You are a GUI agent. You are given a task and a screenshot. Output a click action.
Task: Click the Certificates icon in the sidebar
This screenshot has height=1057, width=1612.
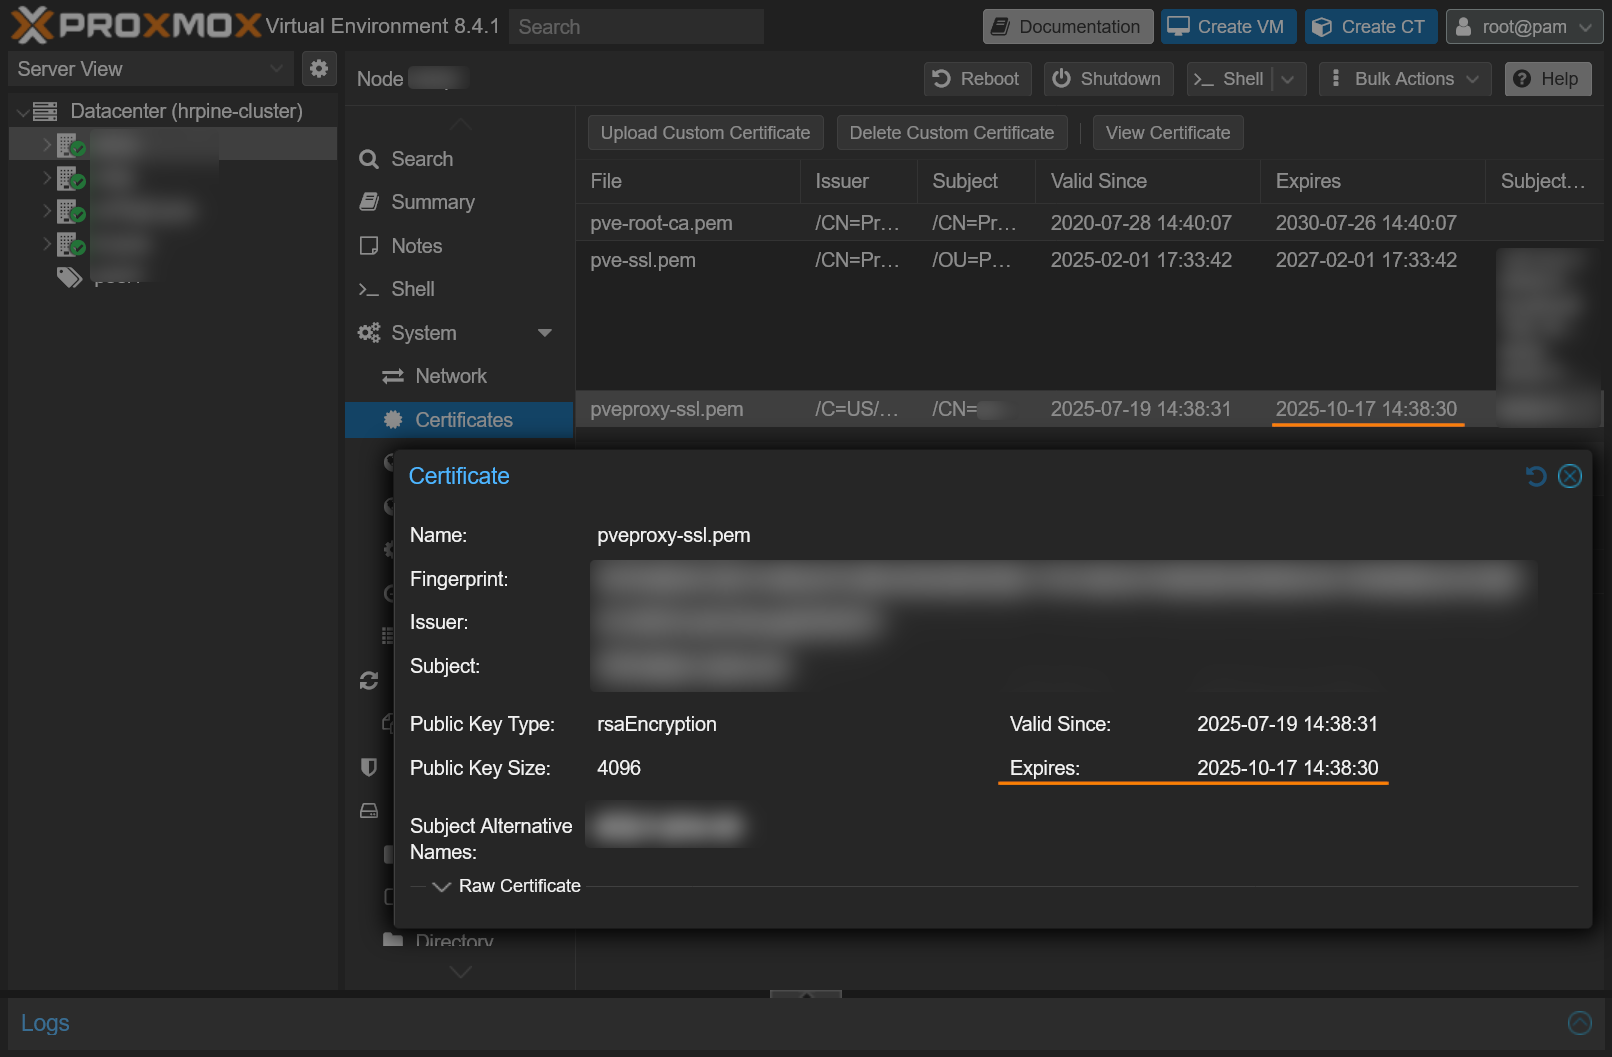coord(393,420)
